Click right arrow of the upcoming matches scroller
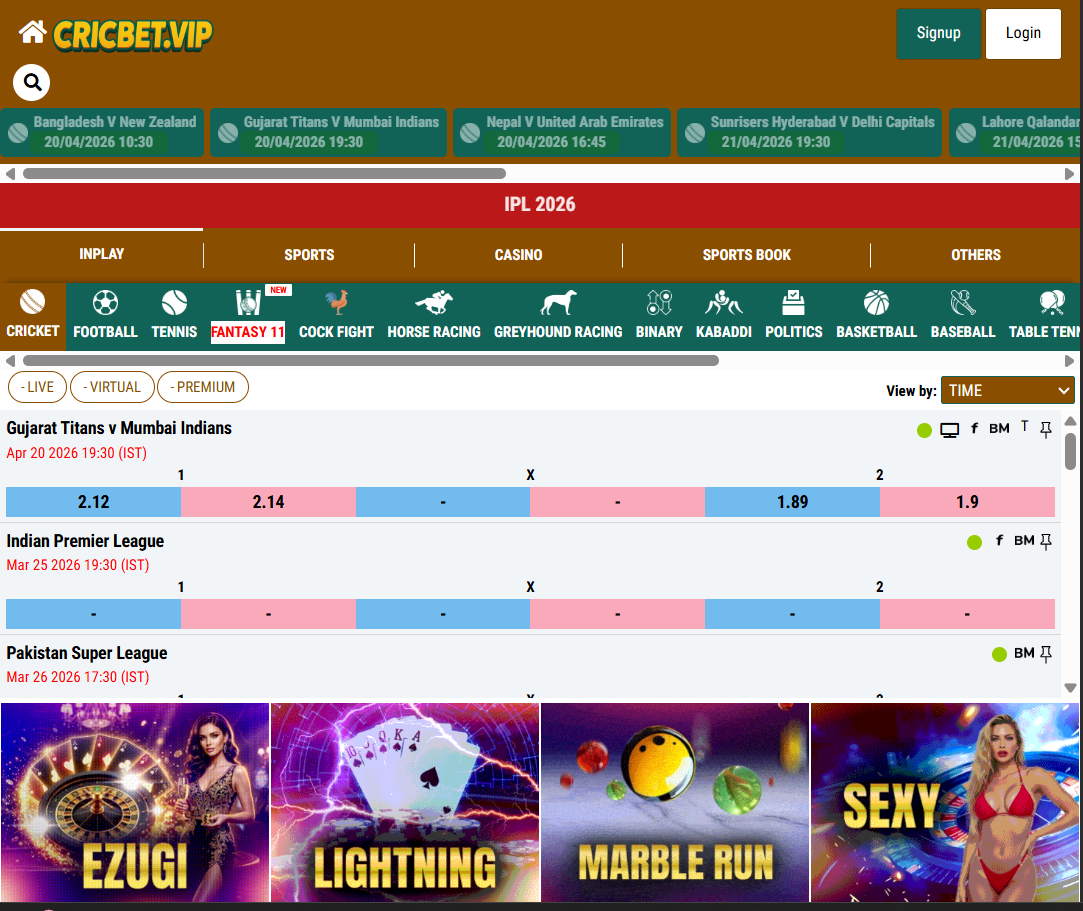Image resolution: width=1083 pixels, height=911 pixels. (1069, 174)
